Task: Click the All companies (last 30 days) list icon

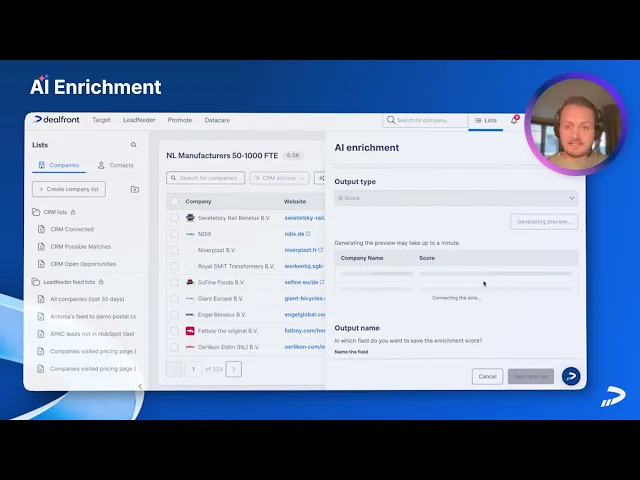Action: tap(41, 299)
